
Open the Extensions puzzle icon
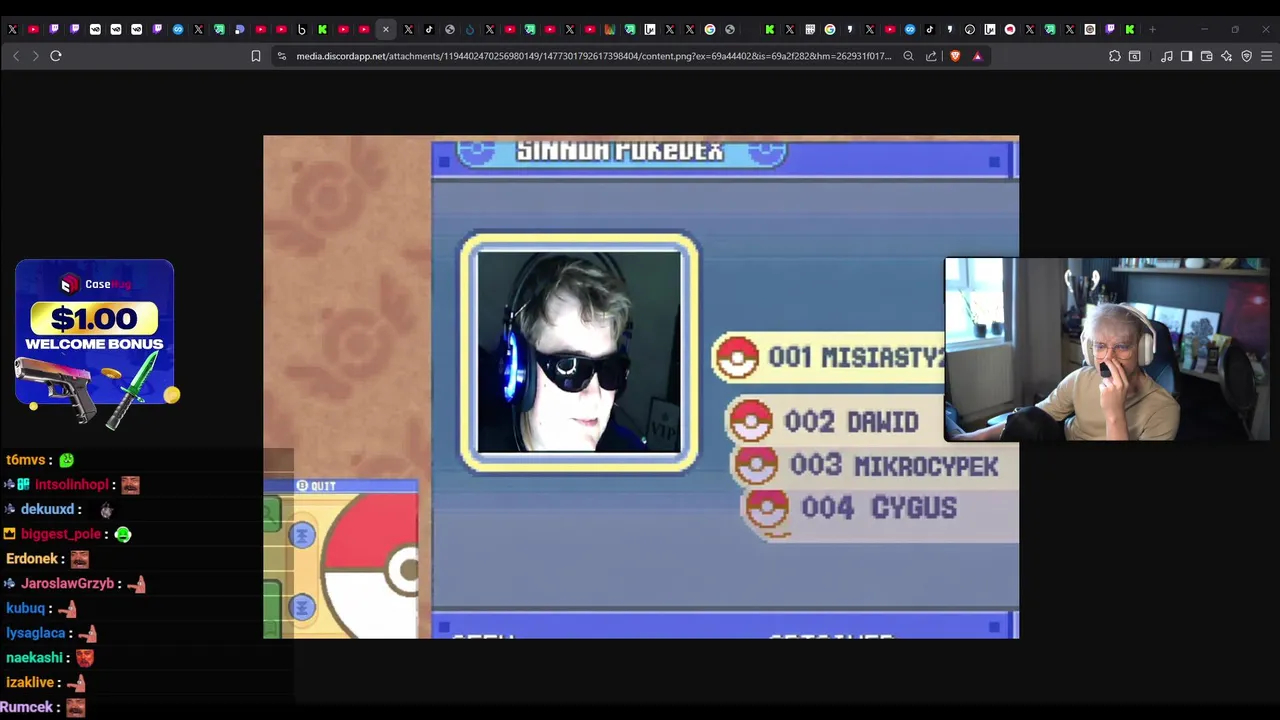[x=1115, y=56]
